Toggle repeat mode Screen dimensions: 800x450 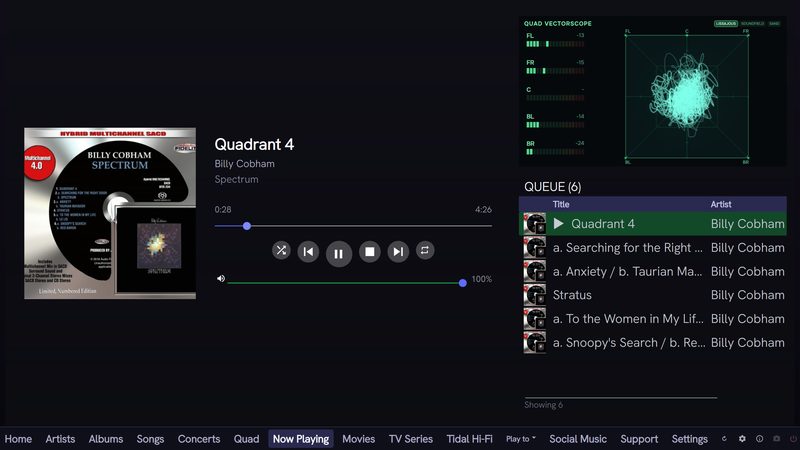[x=424, y=251]
